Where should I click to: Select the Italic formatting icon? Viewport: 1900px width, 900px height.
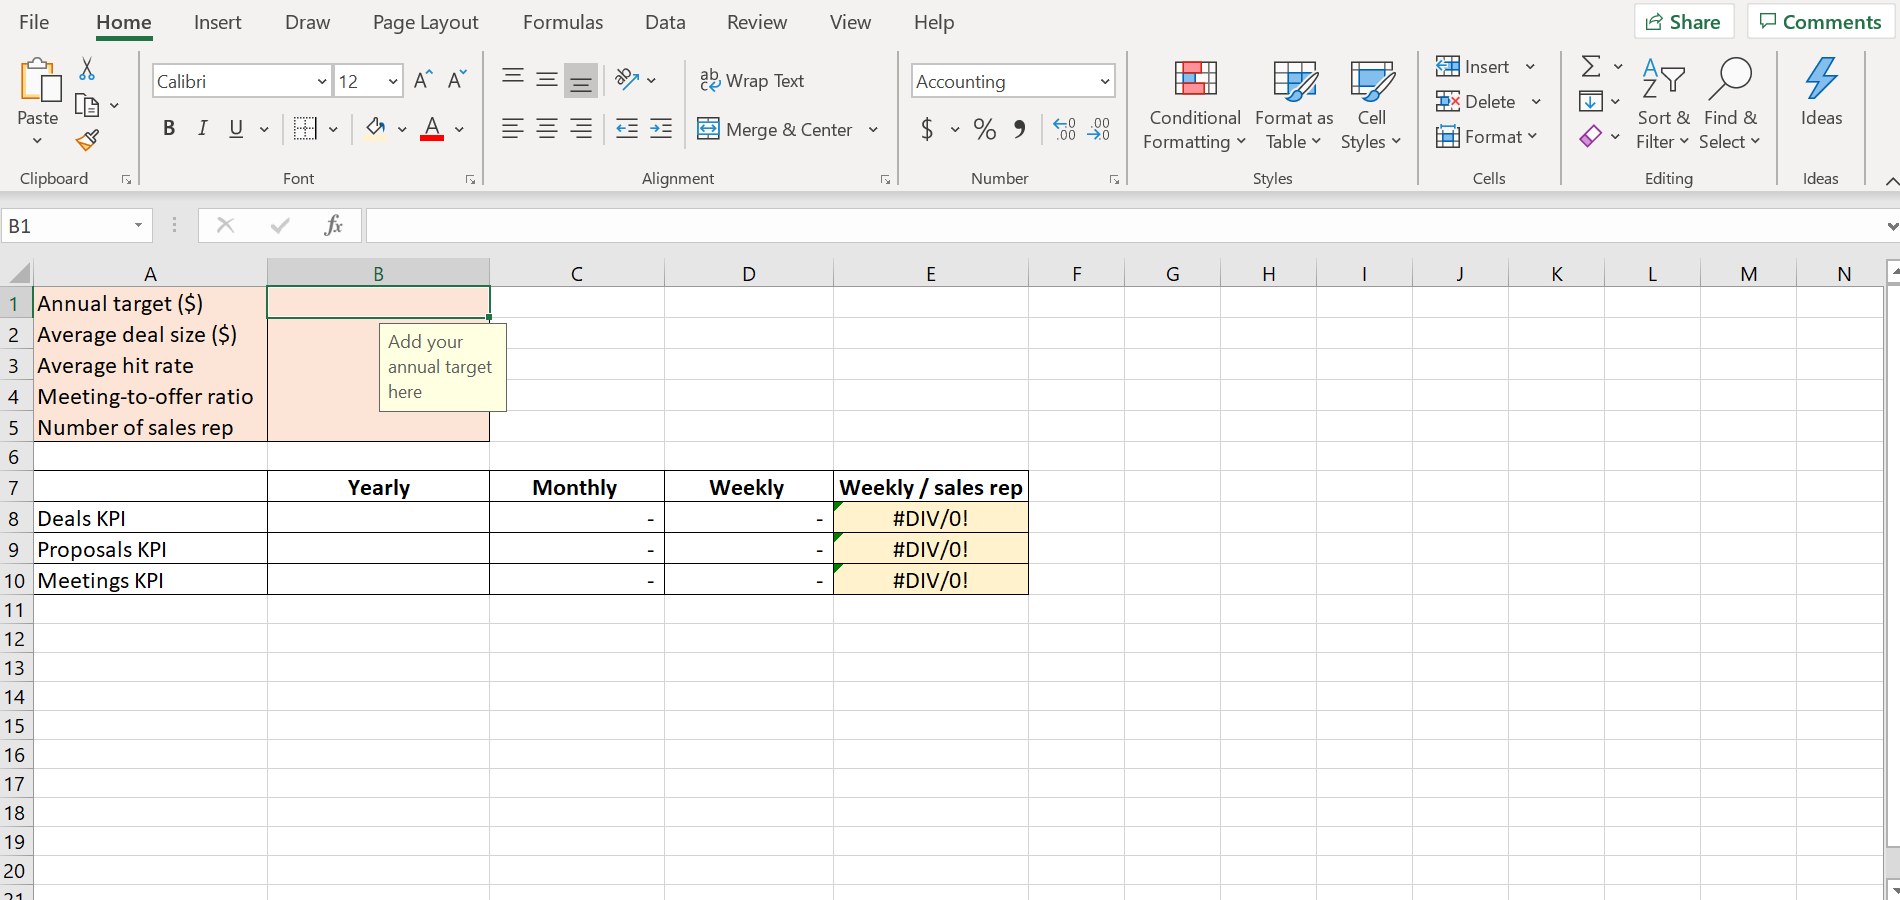point(202,128)
